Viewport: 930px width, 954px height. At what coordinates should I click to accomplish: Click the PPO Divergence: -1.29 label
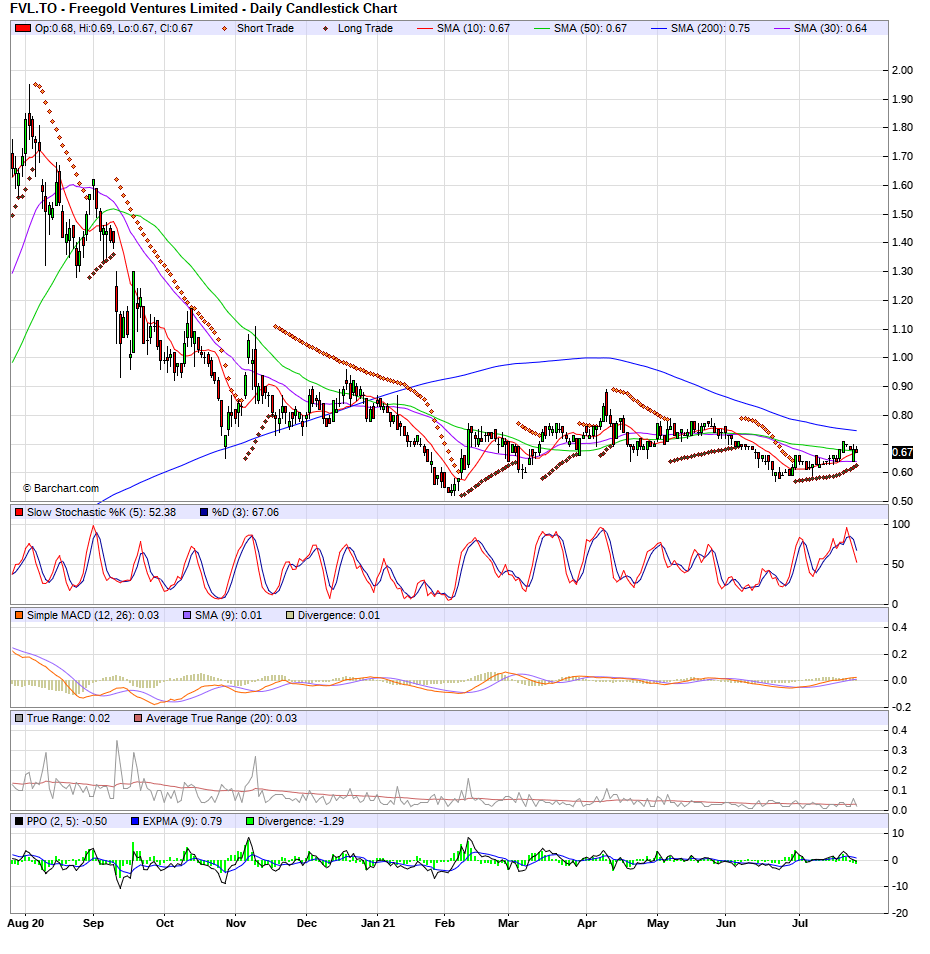click(301, 821)
